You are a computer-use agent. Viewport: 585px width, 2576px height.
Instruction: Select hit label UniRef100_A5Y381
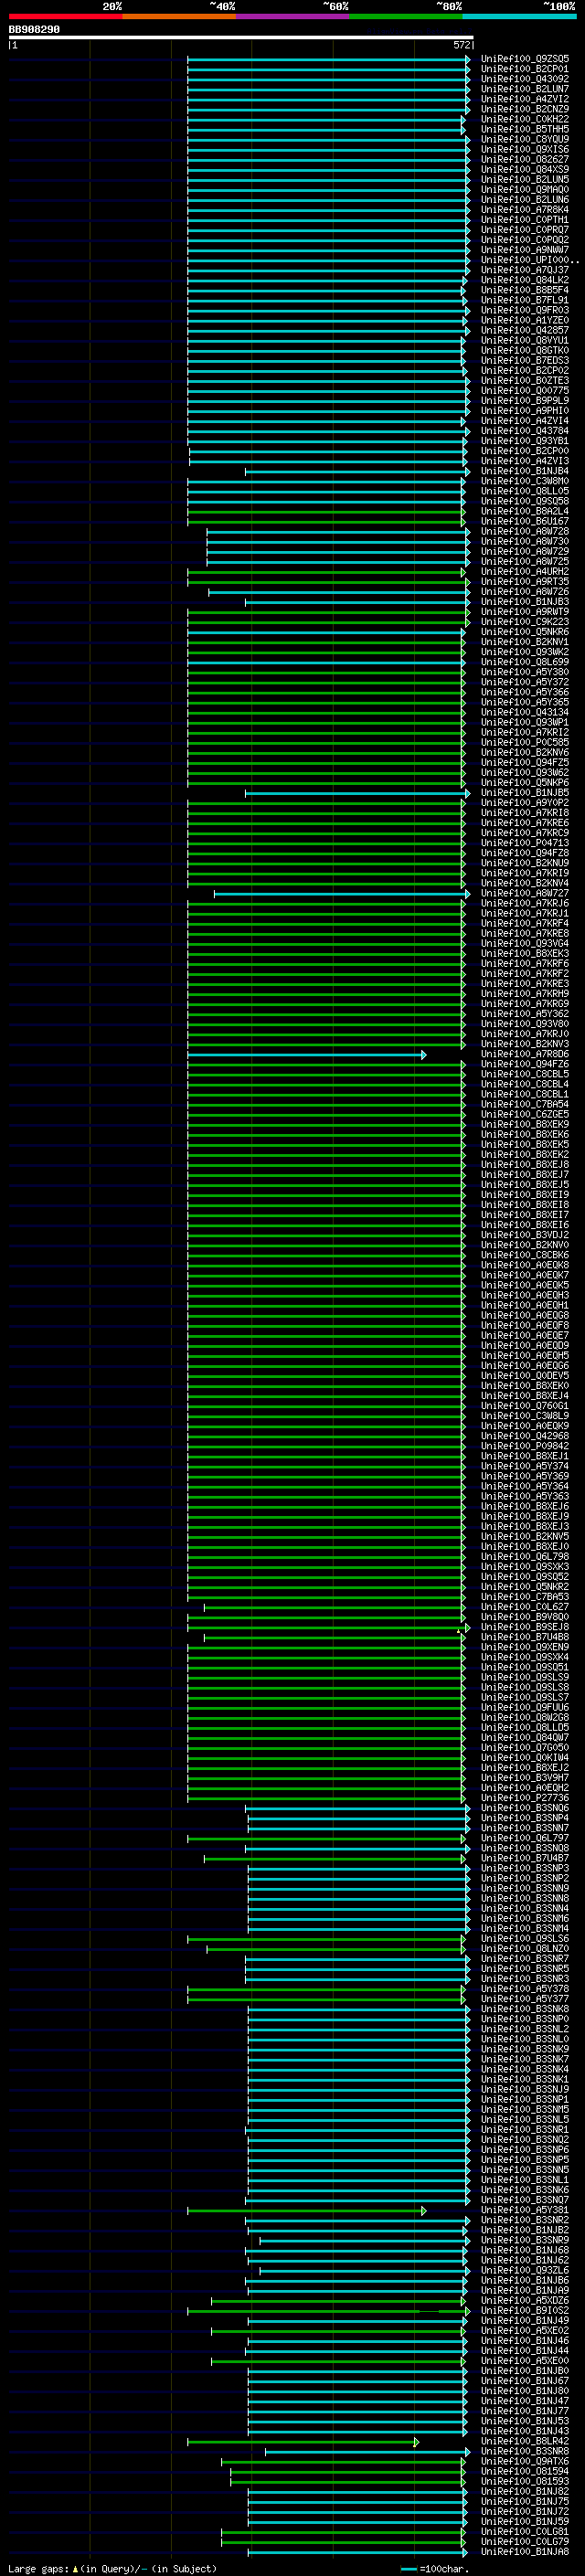pos(525,2210)
